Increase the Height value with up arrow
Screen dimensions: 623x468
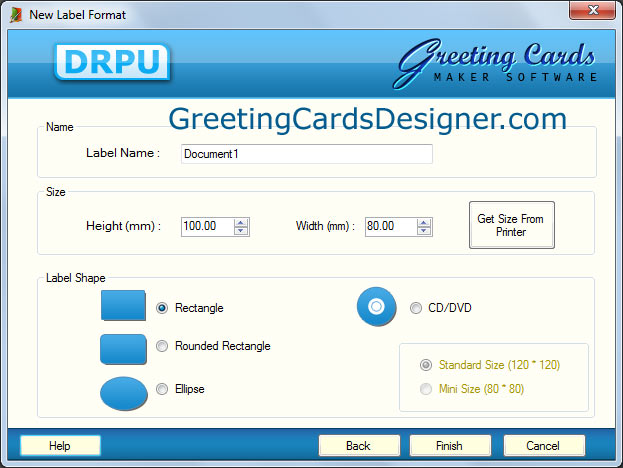tap(241, 222)
